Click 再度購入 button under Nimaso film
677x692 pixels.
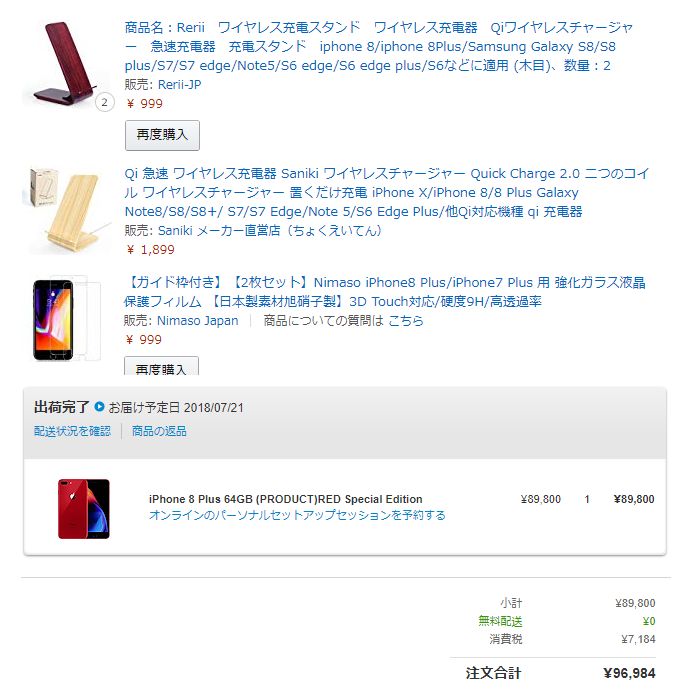pyautogui.click(x=161, y=366)
